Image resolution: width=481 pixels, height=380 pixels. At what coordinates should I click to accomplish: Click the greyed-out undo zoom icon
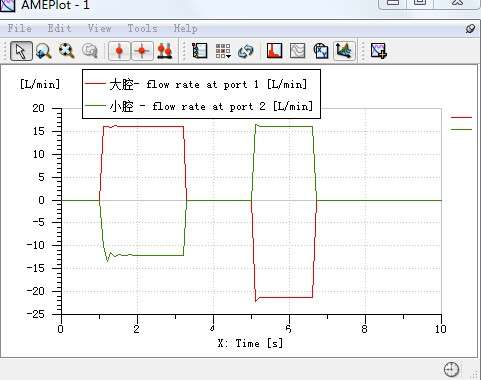click(x=89, y=51)
